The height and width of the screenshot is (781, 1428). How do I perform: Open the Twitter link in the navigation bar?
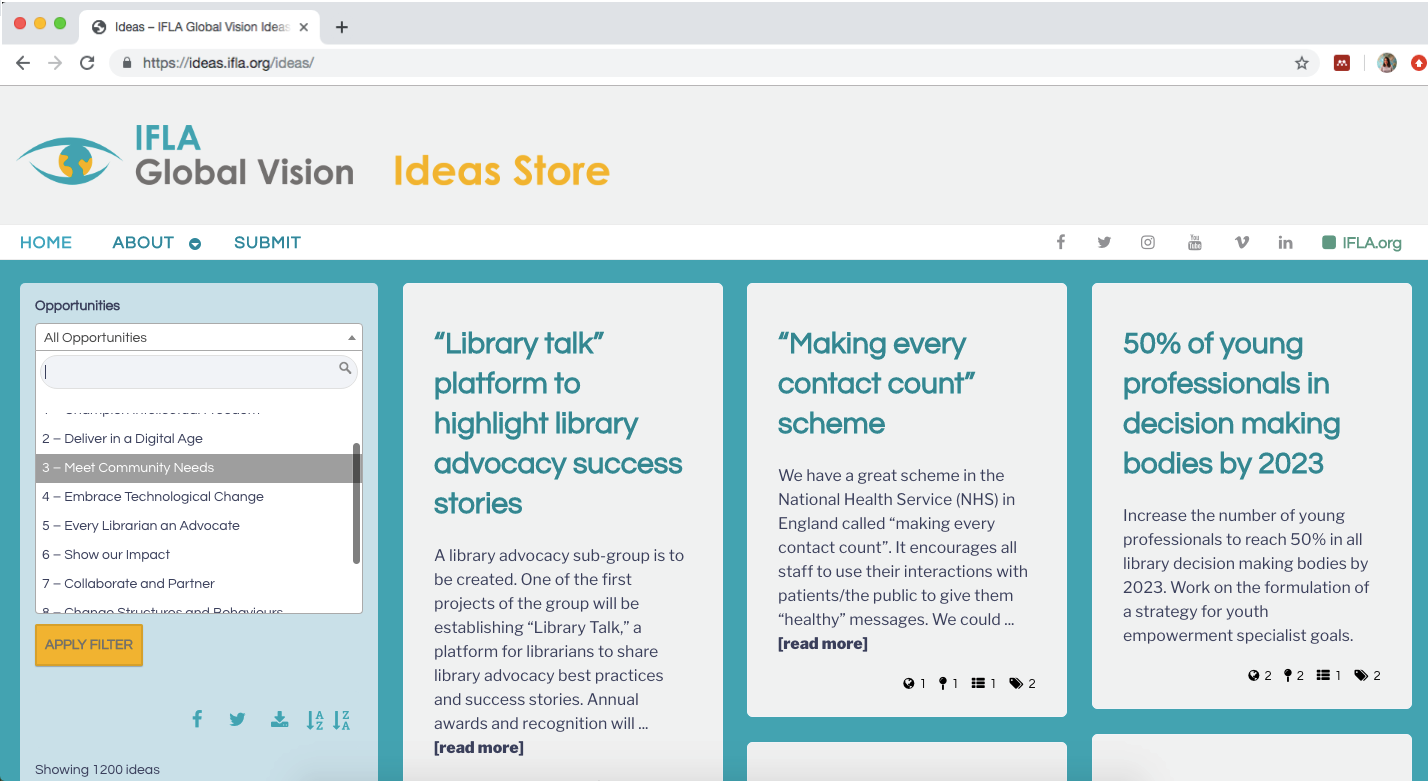point(1104,242)
